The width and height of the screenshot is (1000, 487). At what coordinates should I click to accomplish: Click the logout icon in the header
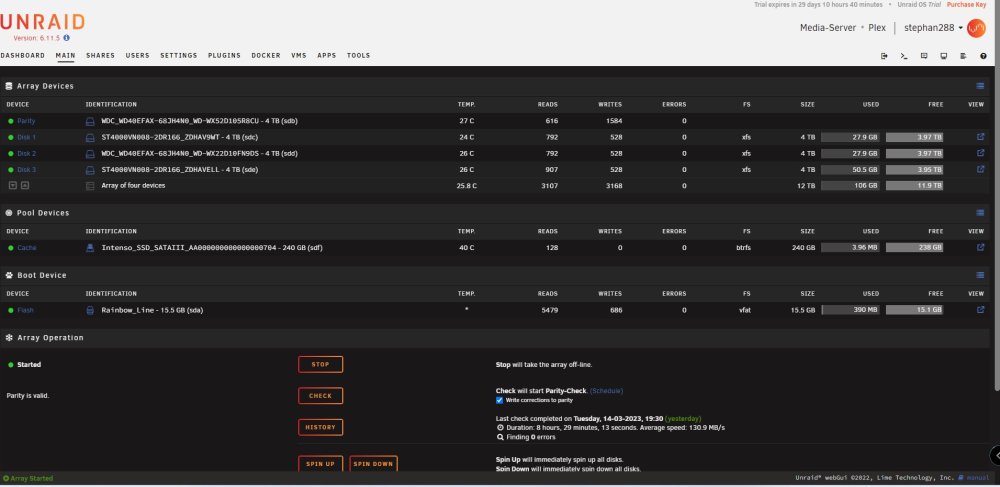pos(884,56)
